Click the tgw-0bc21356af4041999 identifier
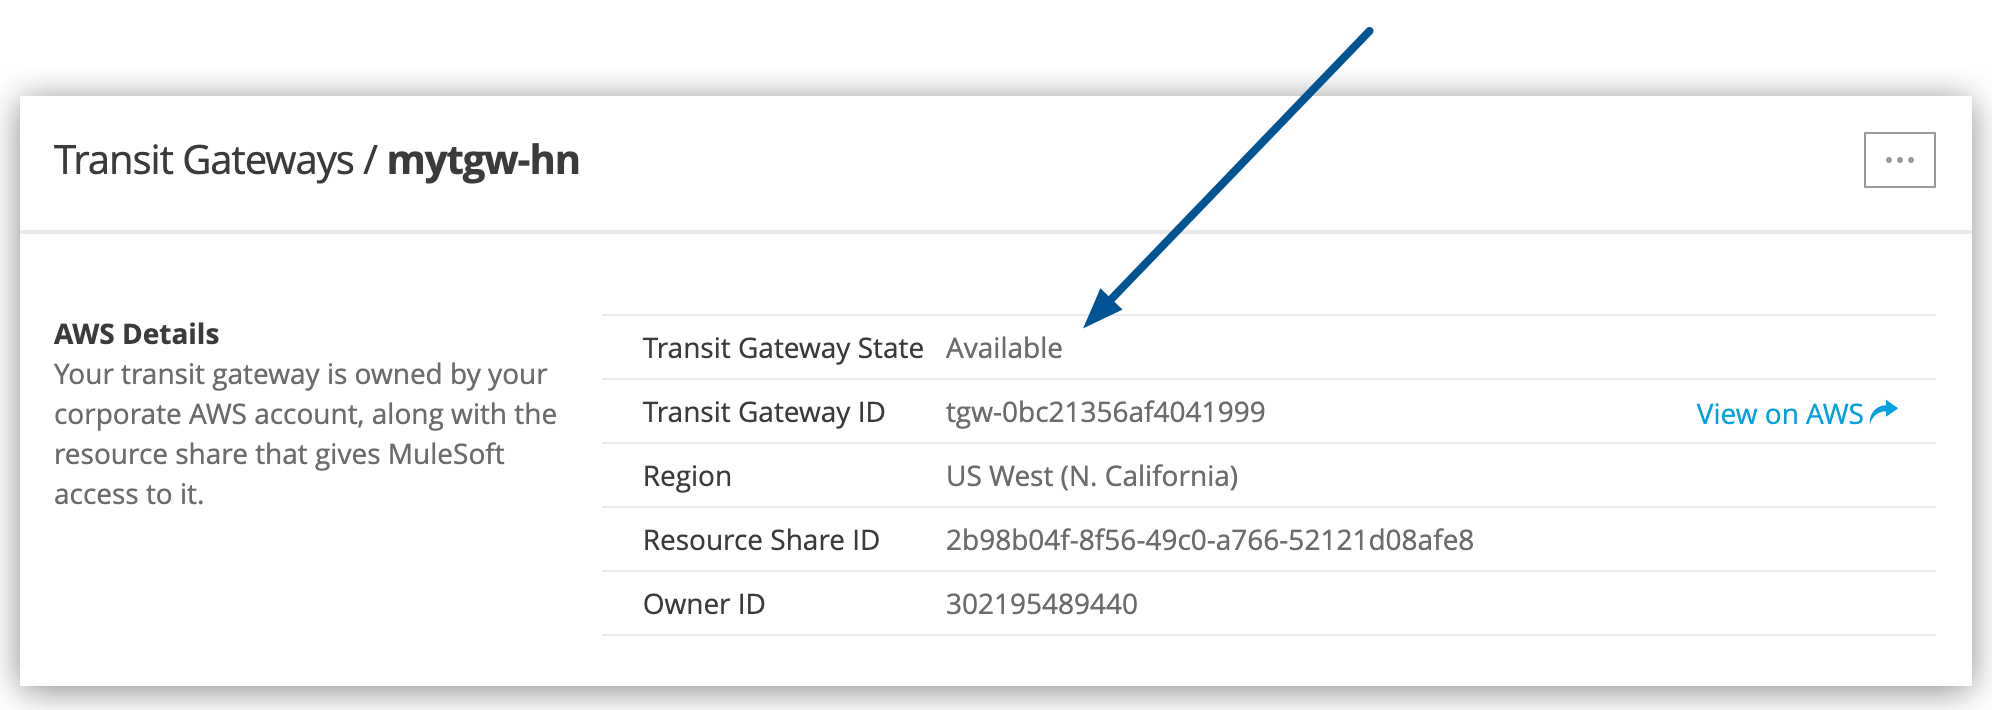Viewport: 1992px width, 710px height. coord(1105,411)
